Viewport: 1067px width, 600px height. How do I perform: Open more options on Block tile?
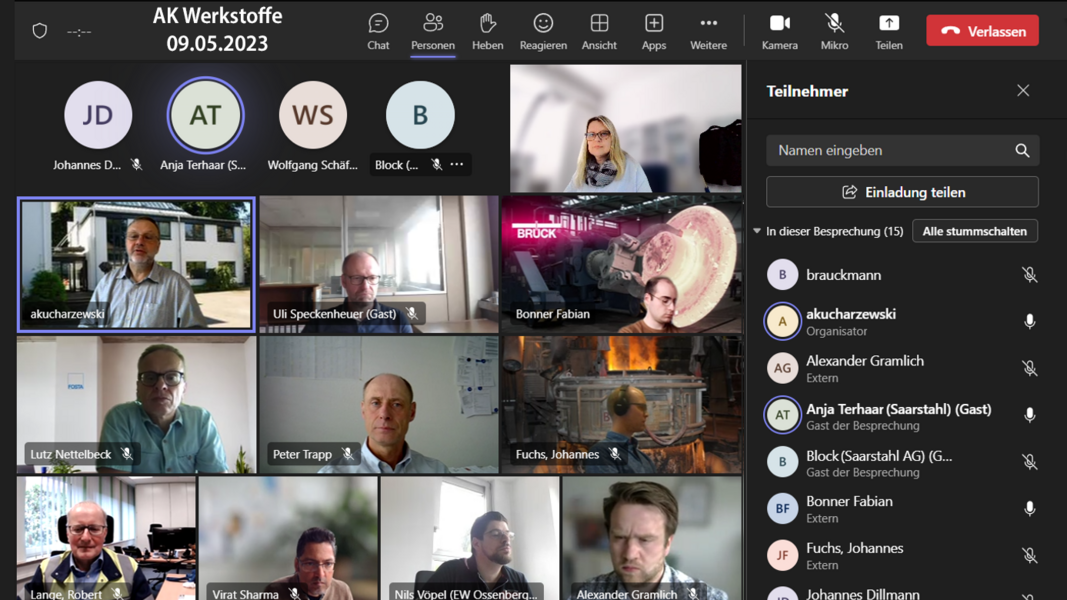(x=457, y=165)
